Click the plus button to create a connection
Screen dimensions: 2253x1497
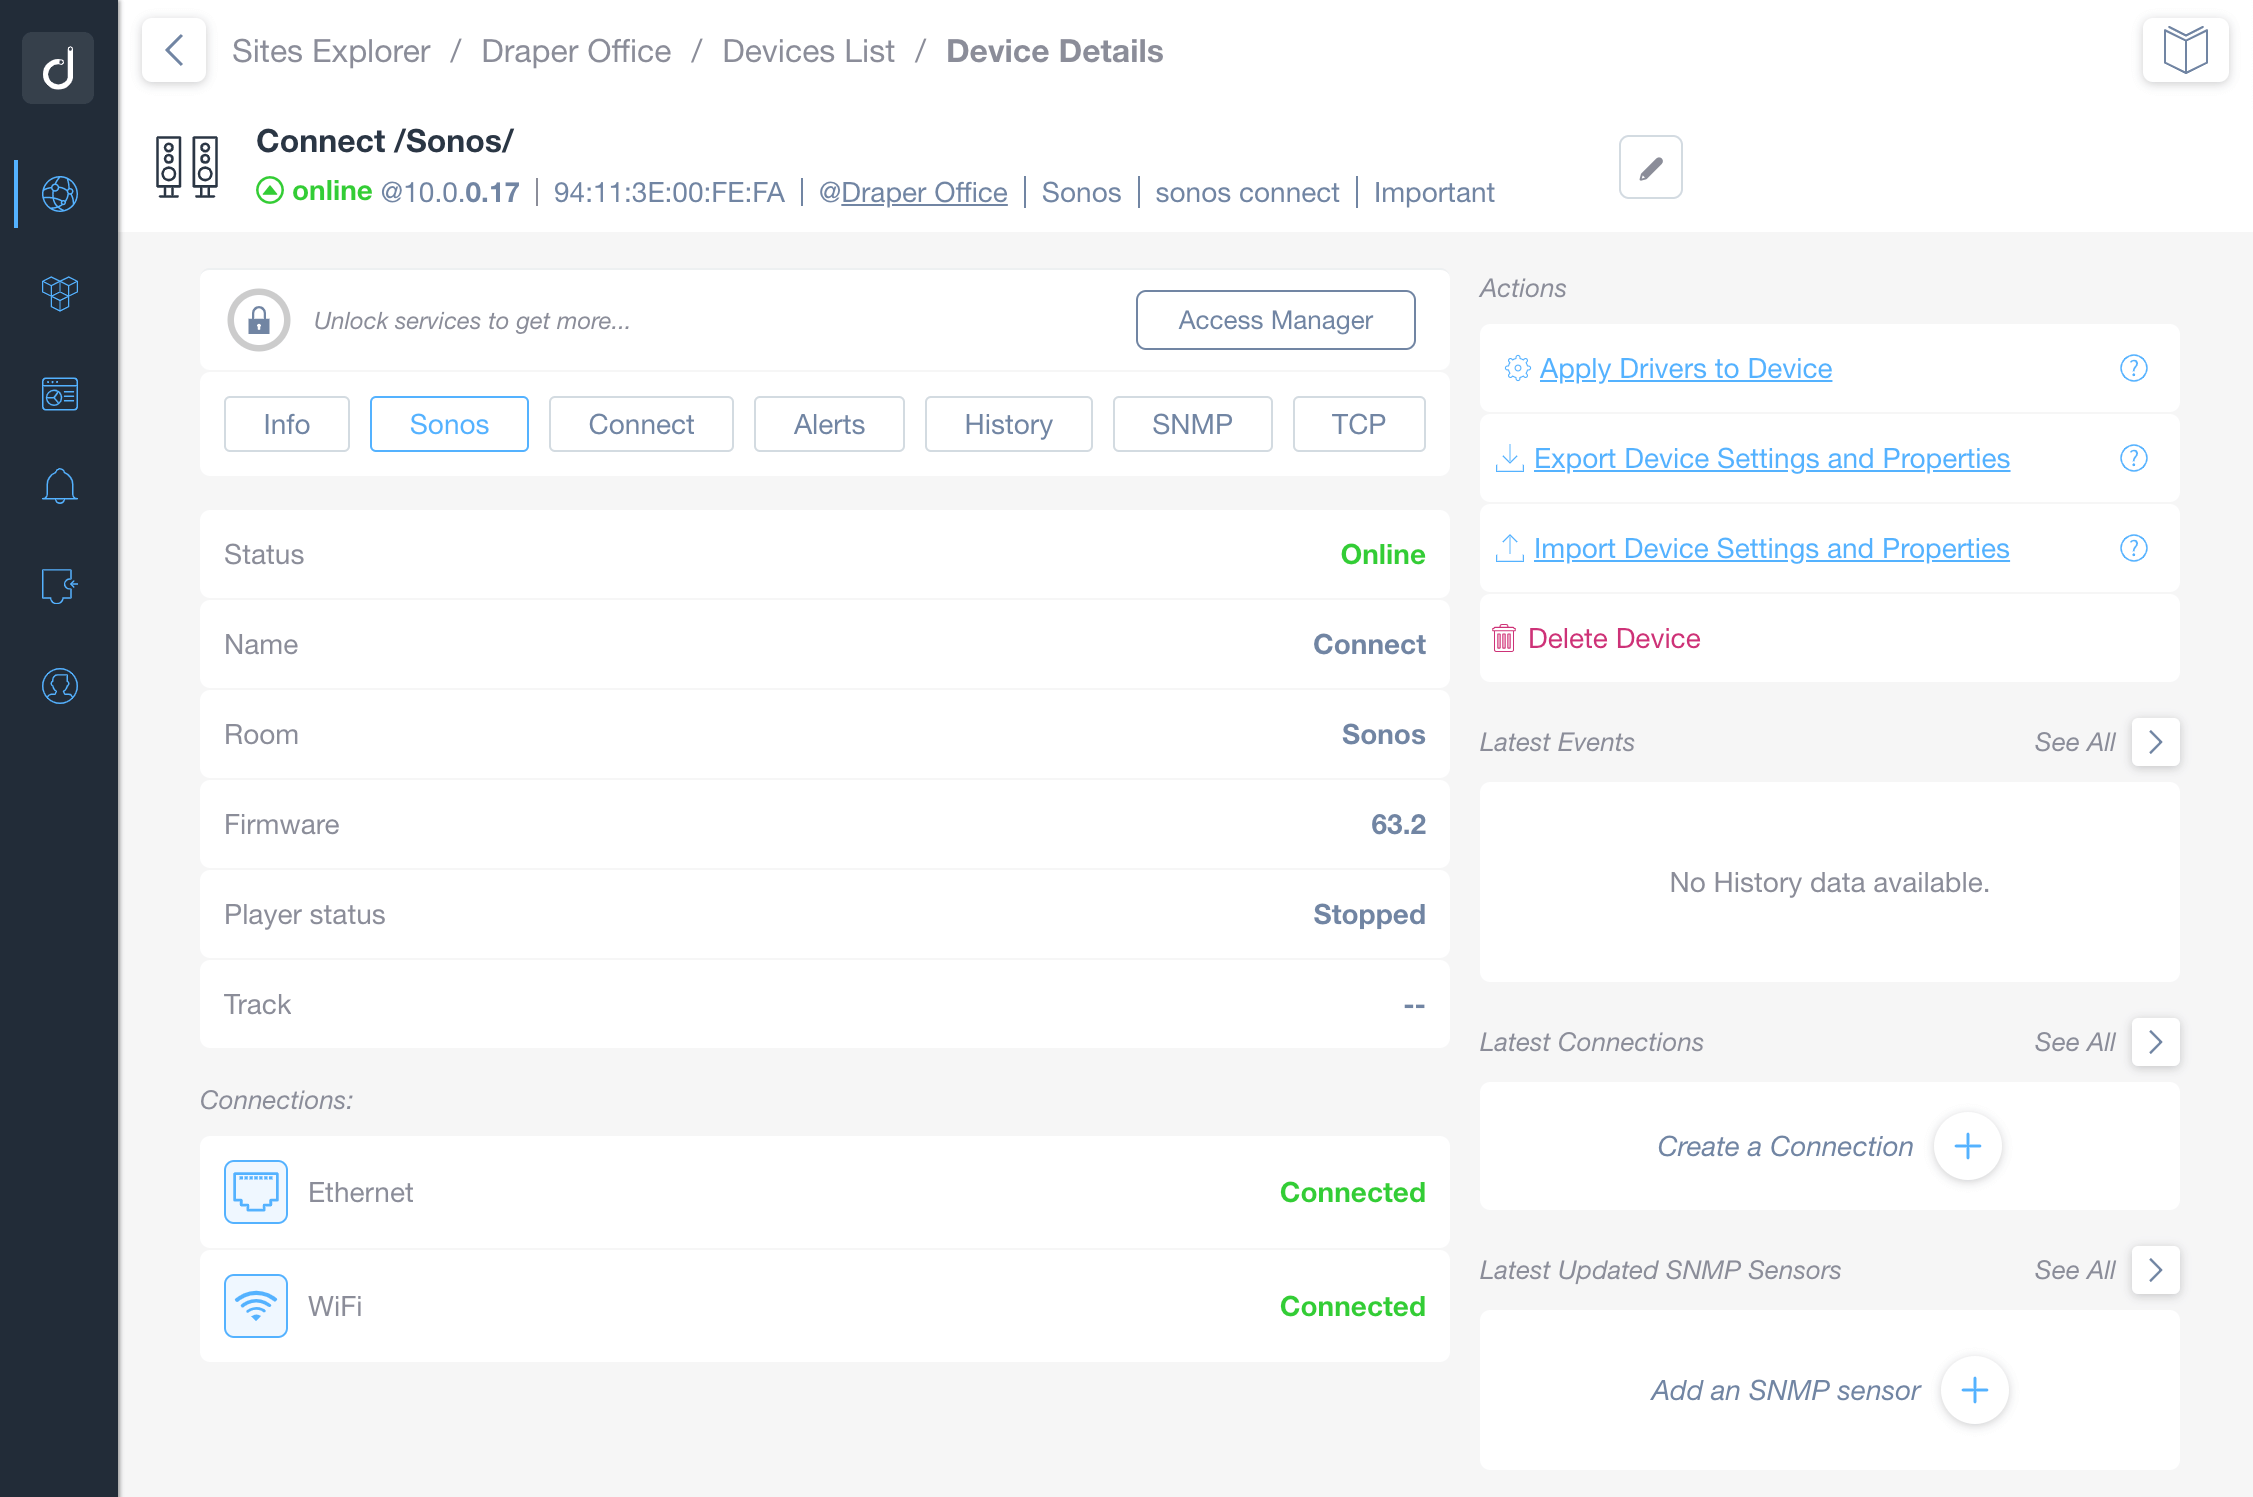point(1968,1146)
